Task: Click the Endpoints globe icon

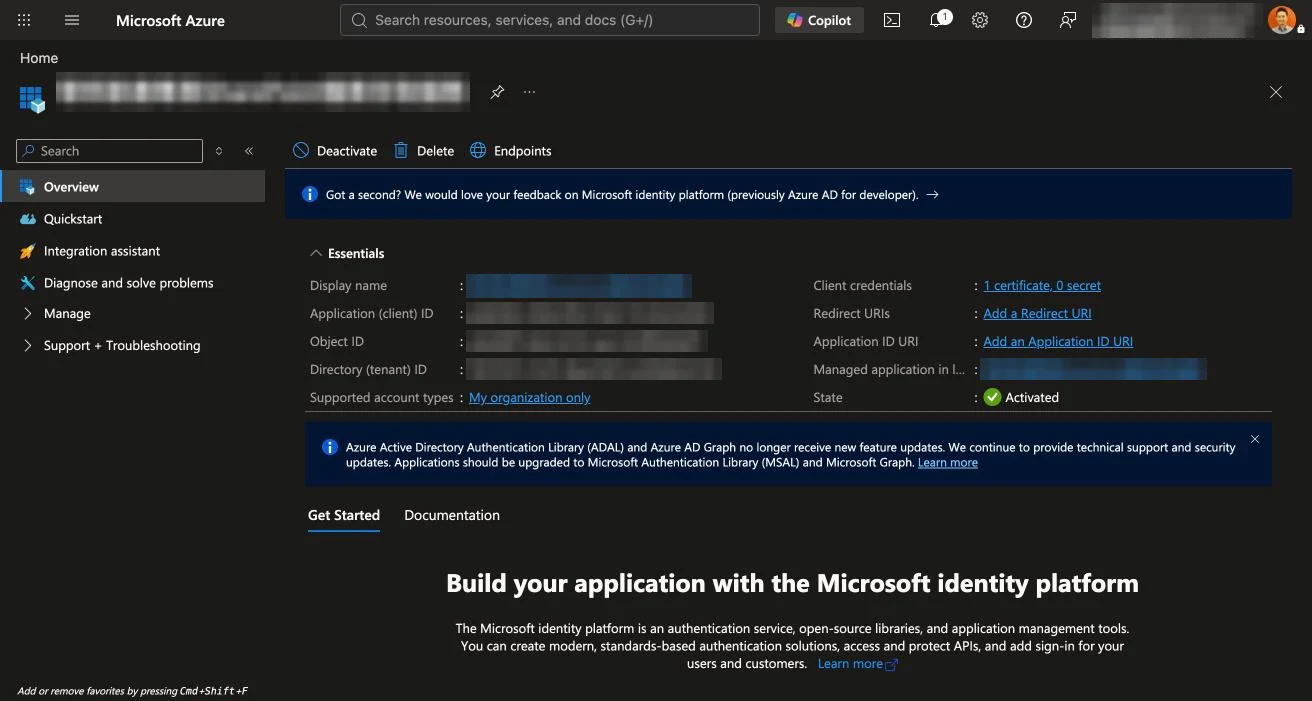Action: click(x=478, y=151)
